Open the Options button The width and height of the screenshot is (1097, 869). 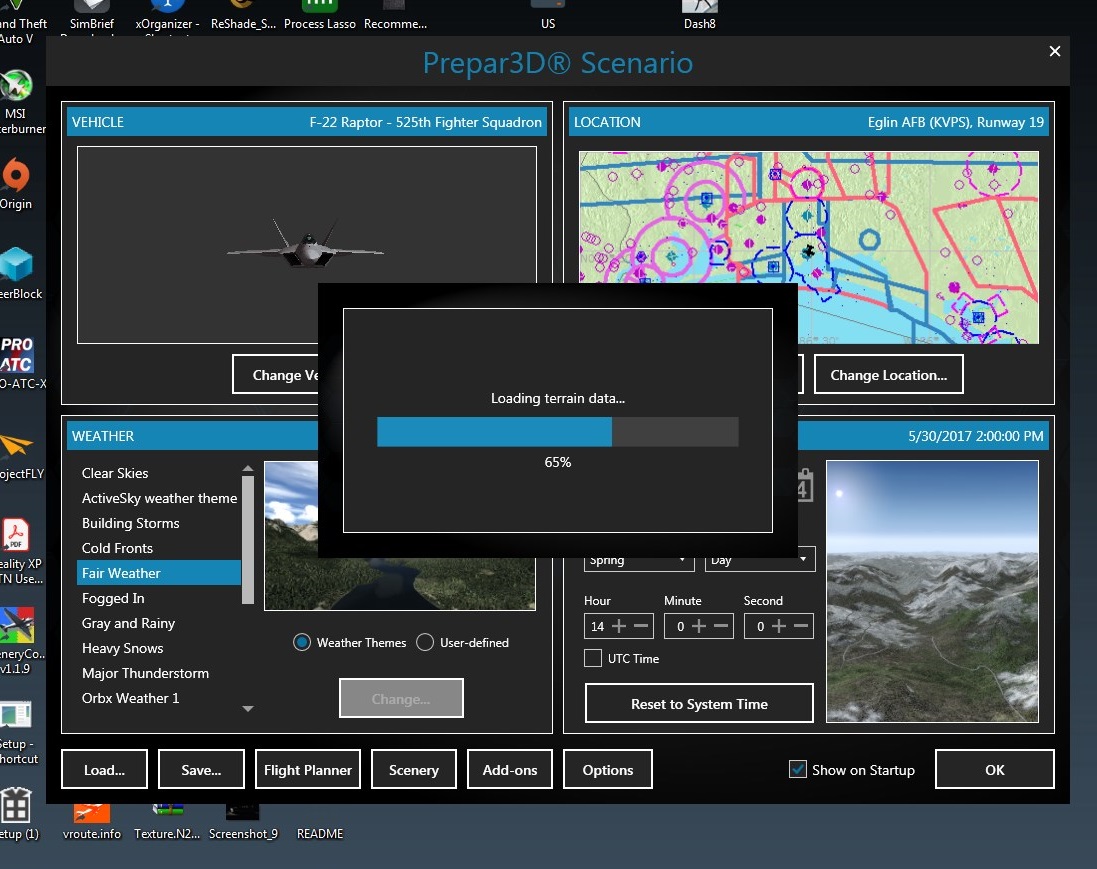[607, 770]
